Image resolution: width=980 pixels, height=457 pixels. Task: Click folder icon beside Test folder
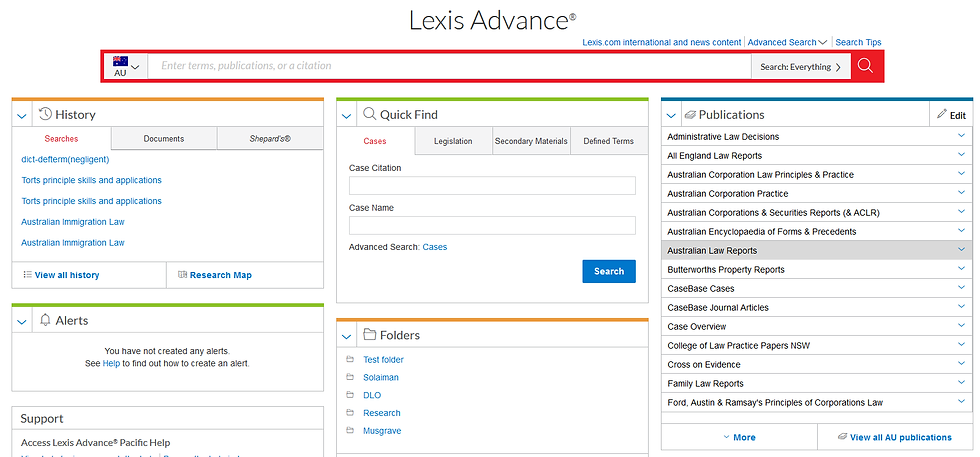(349, 359)
